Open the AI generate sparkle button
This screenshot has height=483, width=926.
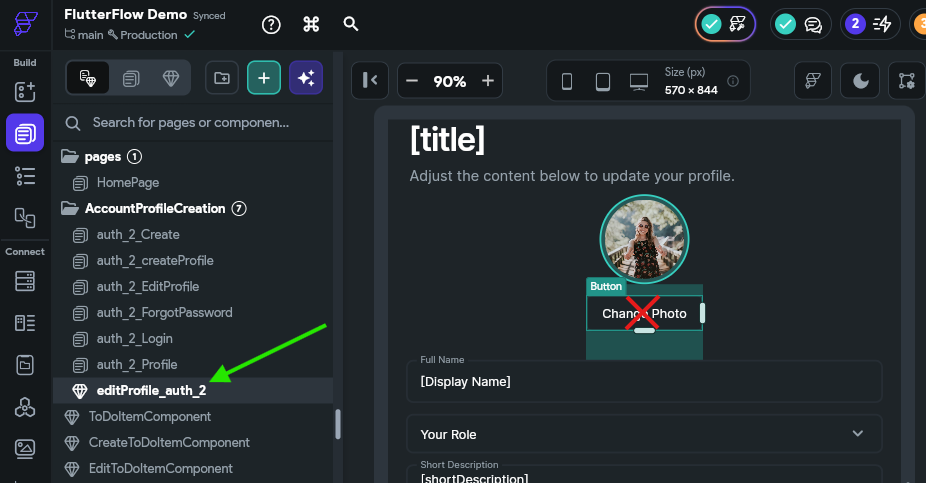click(306, 78)
